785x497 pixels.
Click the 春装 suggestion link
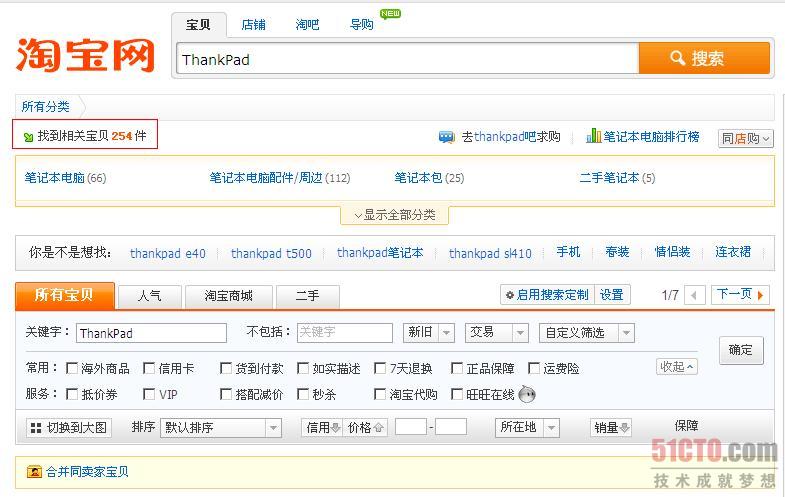point(617,252)
